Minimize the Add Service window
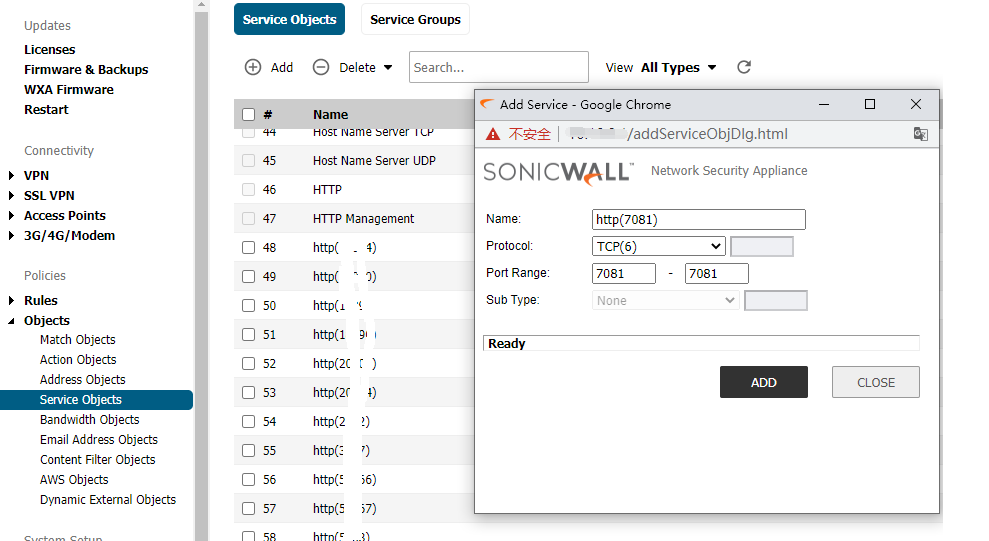This screenshot has height=541, width=989. pos(824,104)
